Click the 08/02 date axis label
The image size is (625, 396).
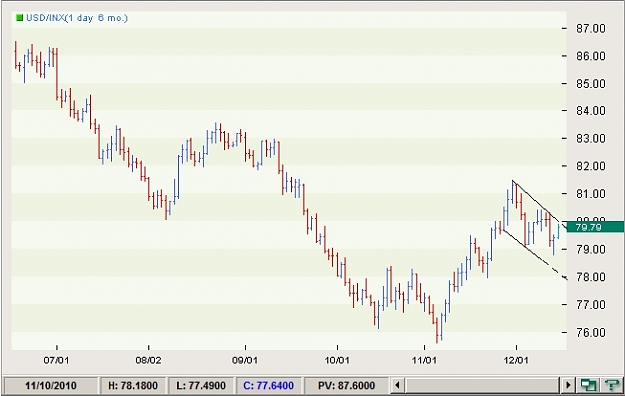pos(148,361)
